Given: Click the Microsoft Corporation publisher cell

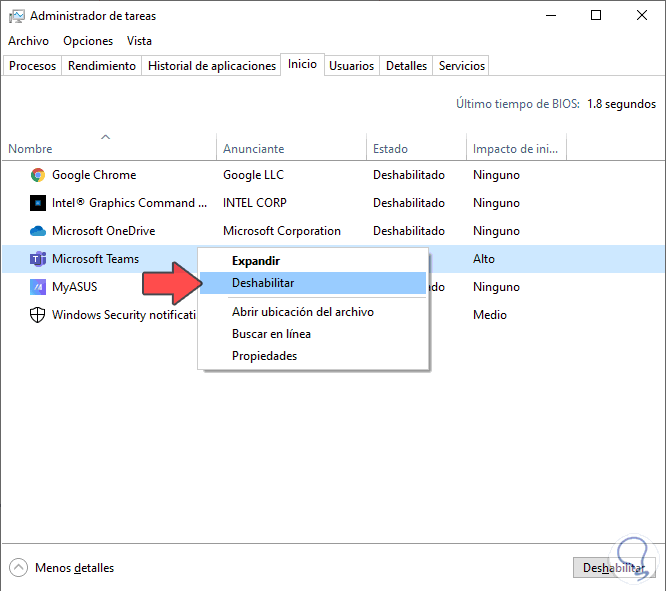Looking at the screenshot, I should [282, 231].
